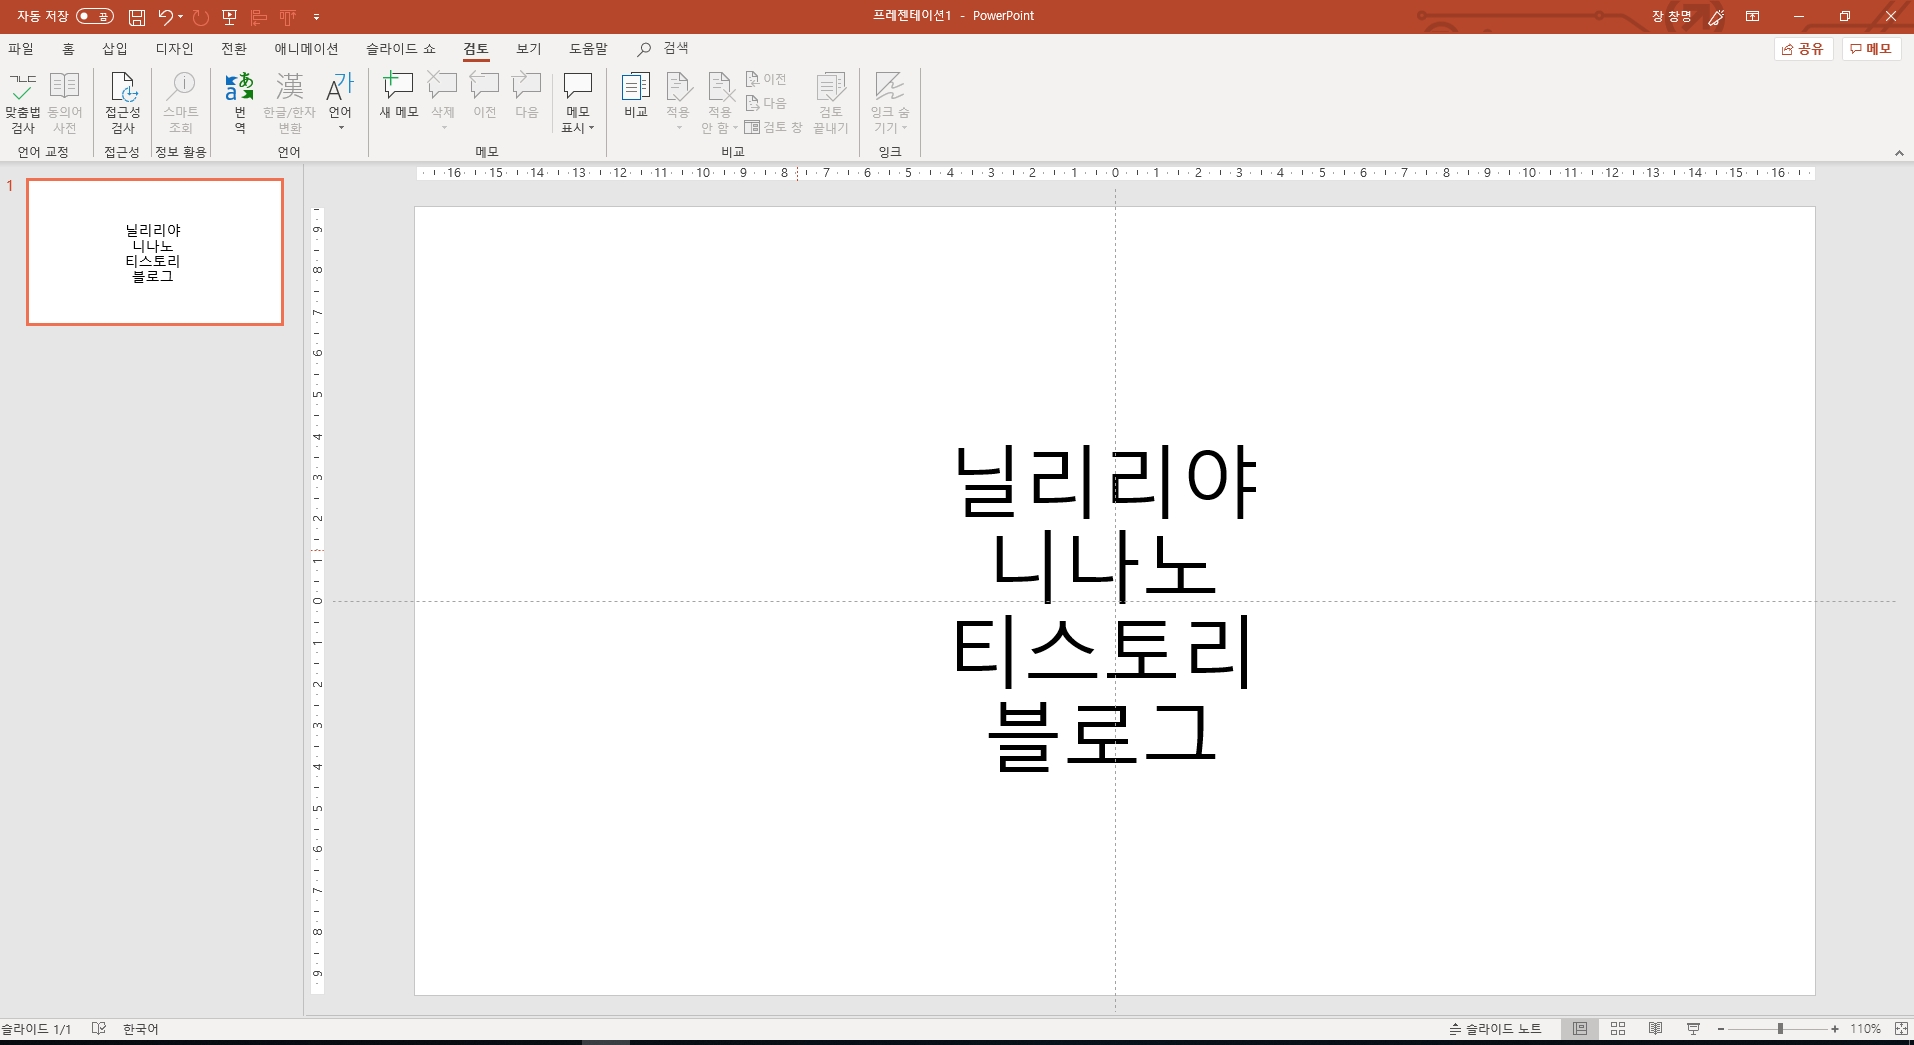Click the 비교 compare icon
The width and height of the screenshot is (1914, 1045).
636,96
